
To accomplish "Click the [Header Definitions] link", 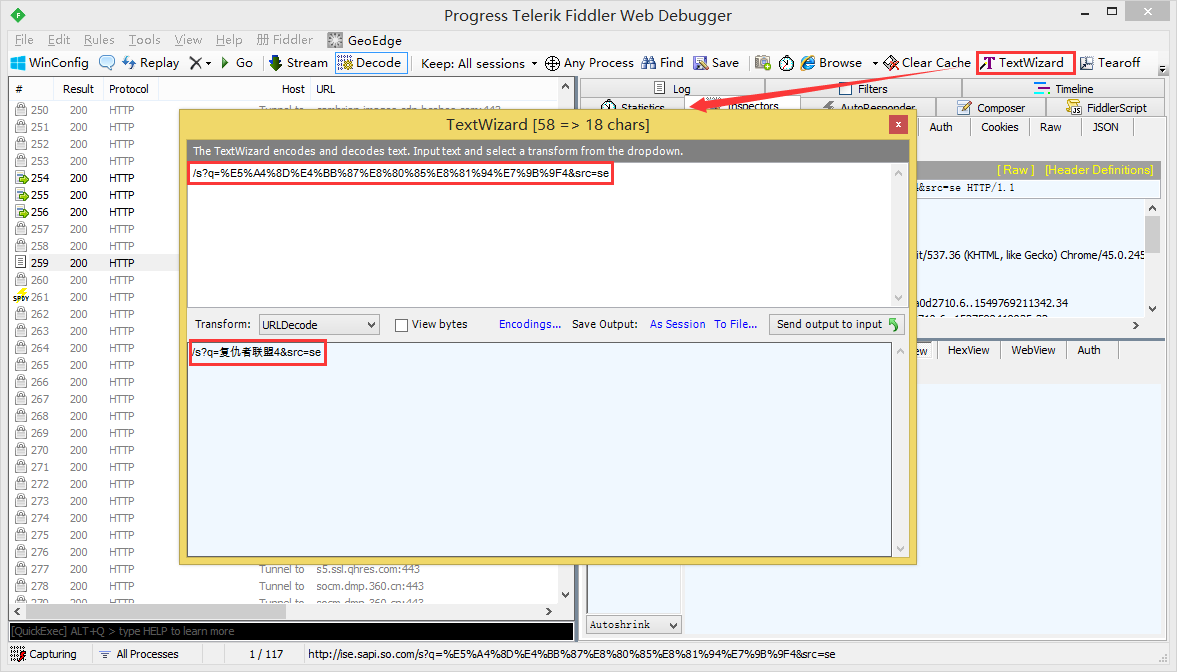I will 1099,170.
